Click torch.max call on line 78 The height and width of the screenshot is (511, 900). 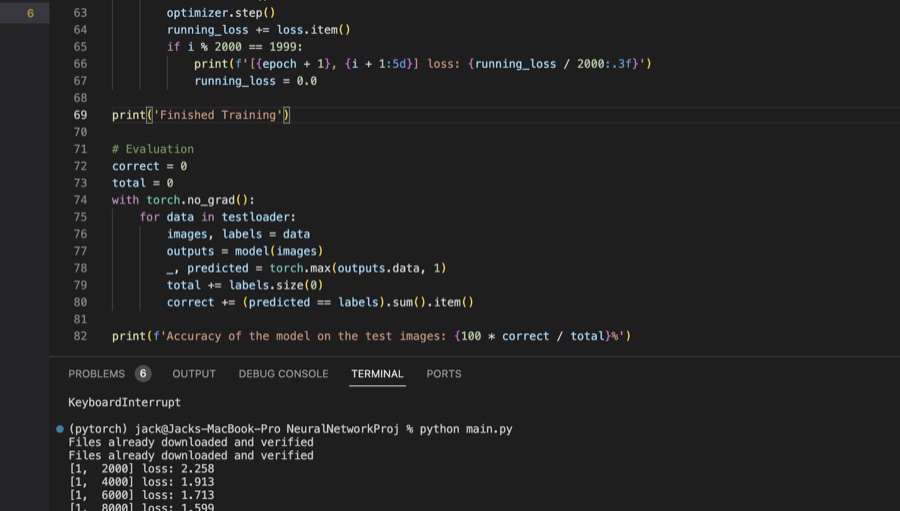pyautogui.click(x=358, y=268)
